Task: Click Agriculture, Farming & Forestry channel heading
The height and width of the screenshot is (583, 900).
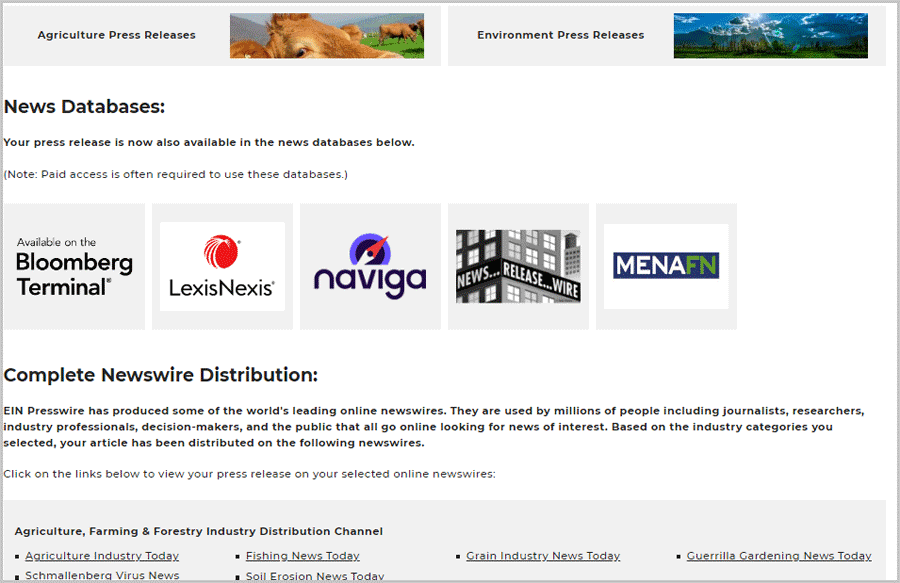Action: click(x=198, y=531)
